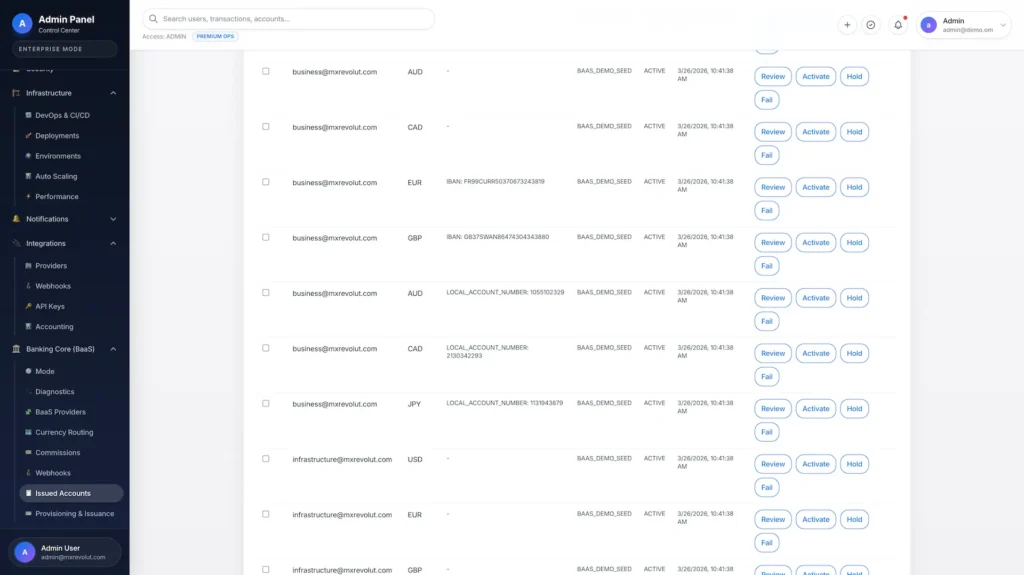
Task: Click Activate for EUR IBAN FR99 row
Action: (816, 188)
